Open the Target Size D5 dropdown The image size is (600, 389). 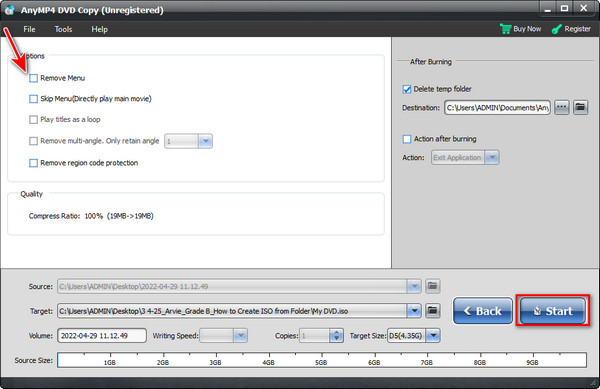coord(433,336)
